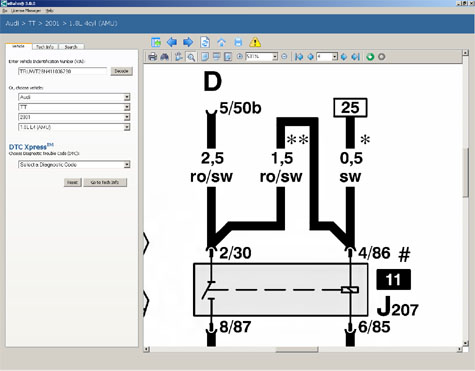Click the DTC Xpress heading

[x=31, y=147]
